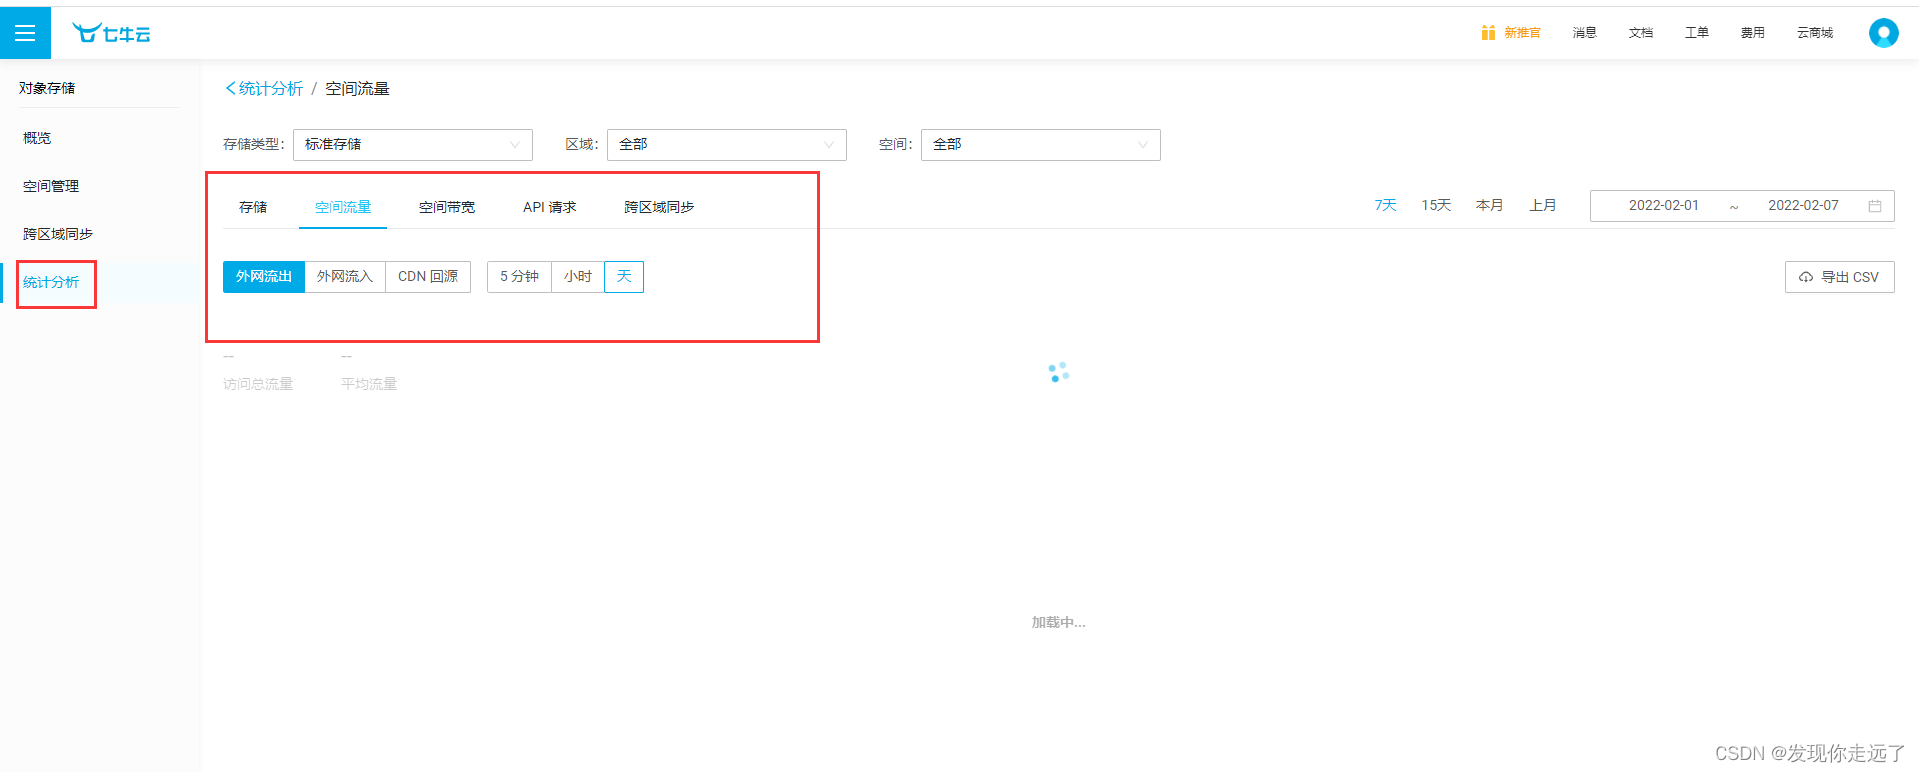
Task: Open the 空间带宽 tab
Action: coord(447,207)
